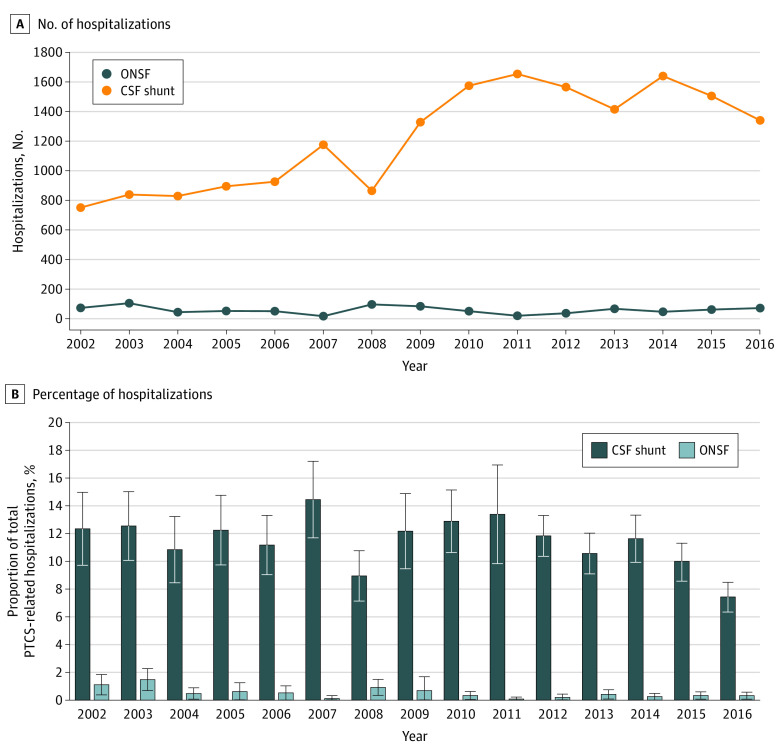Viewport: 780px width, 755px height.
Task: Click the CSF shunt 2007 data point
Action: (323, 145)
